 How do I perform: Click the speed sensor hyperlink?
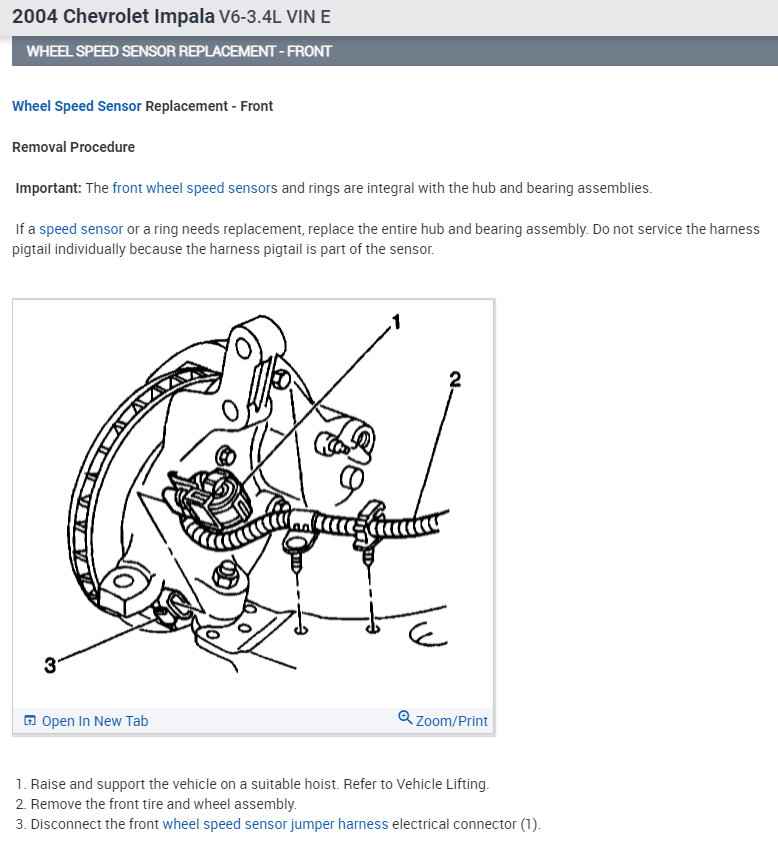pyautogui.click(x=81, y=229)
